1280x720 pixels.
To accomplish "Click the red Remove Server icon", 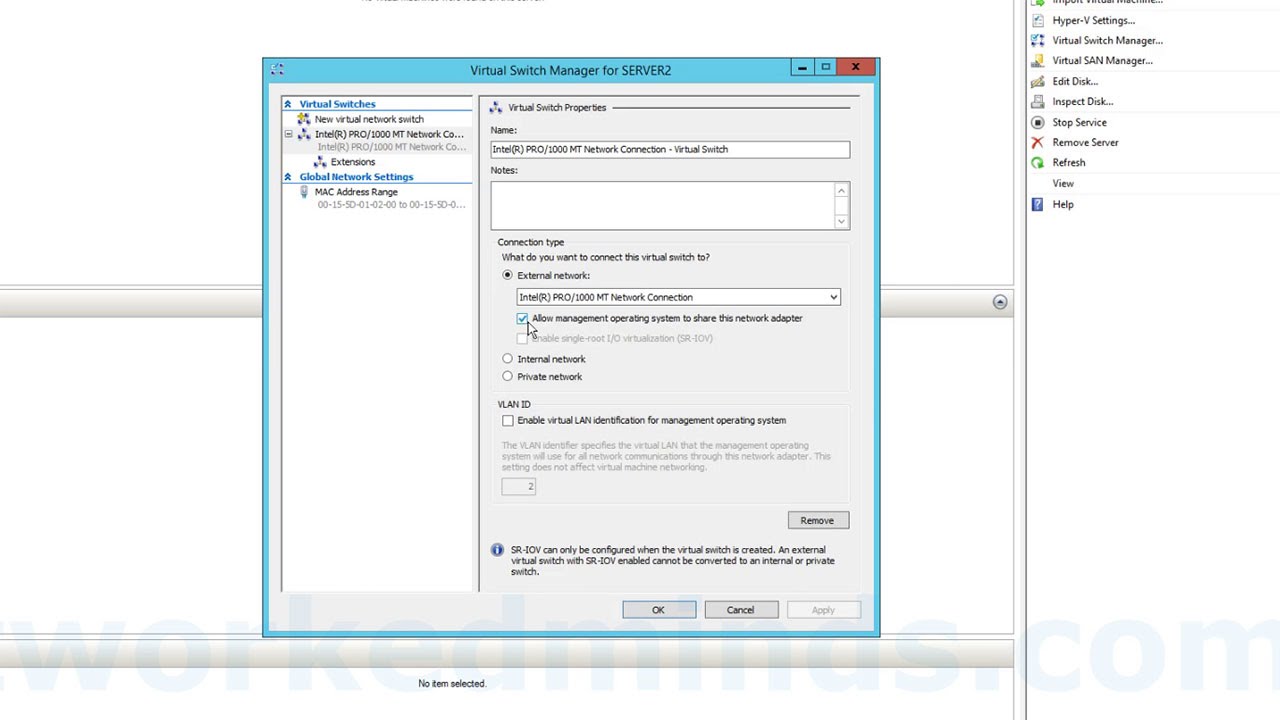I will point(1037,142).
